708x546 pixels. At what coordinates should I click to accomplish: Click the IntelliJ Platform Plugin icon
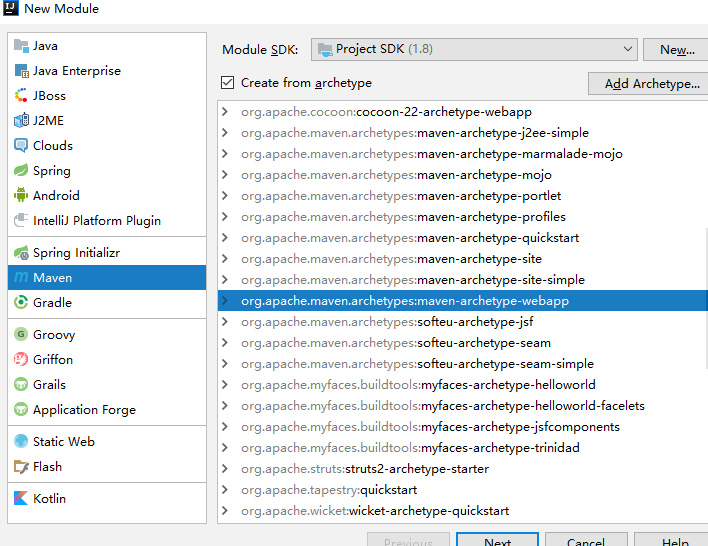21,220
